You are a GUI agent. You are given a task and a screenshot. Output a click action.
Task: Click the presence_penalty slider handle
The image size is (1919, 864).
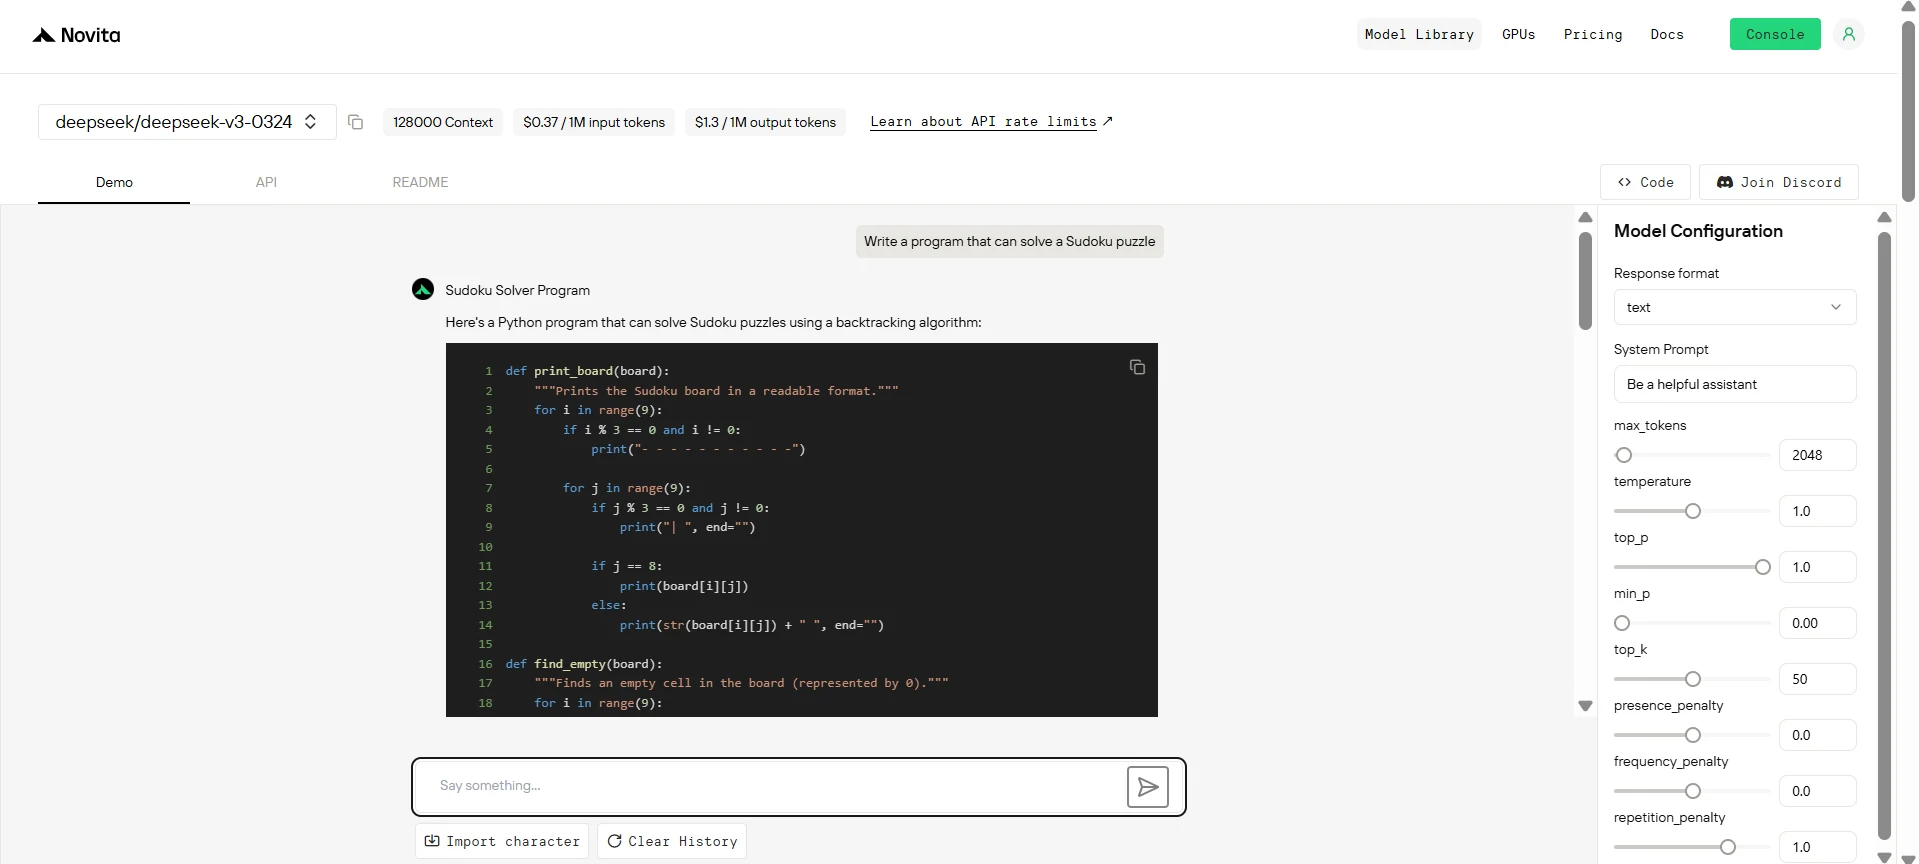1693,735
